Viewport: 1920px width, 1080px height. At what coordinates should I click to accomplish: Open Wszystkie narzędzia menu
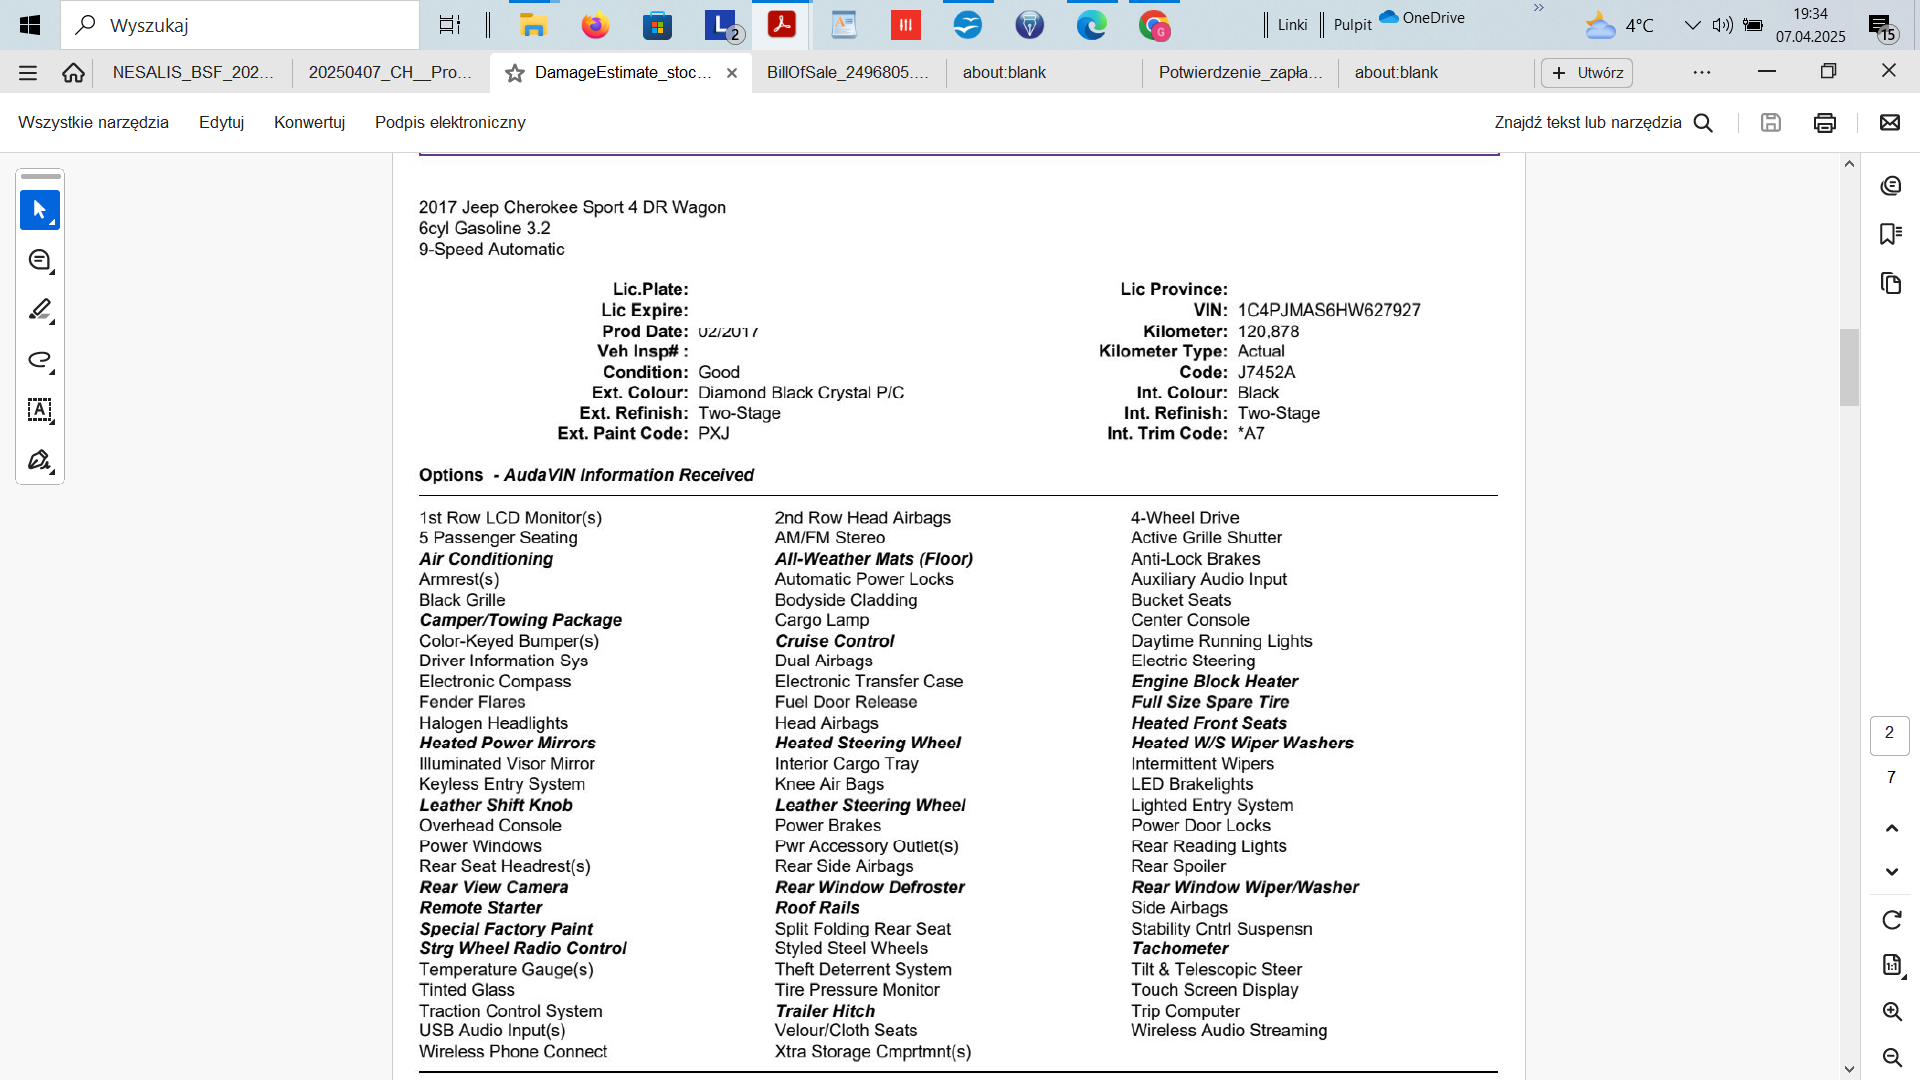[x=93, y=122]
